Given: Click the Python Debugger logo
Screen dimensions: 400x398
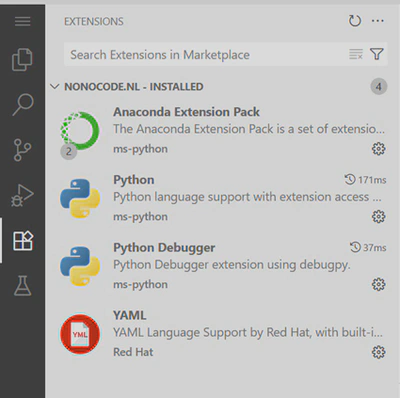Looking at the screenshot, I should pos(80,266).
